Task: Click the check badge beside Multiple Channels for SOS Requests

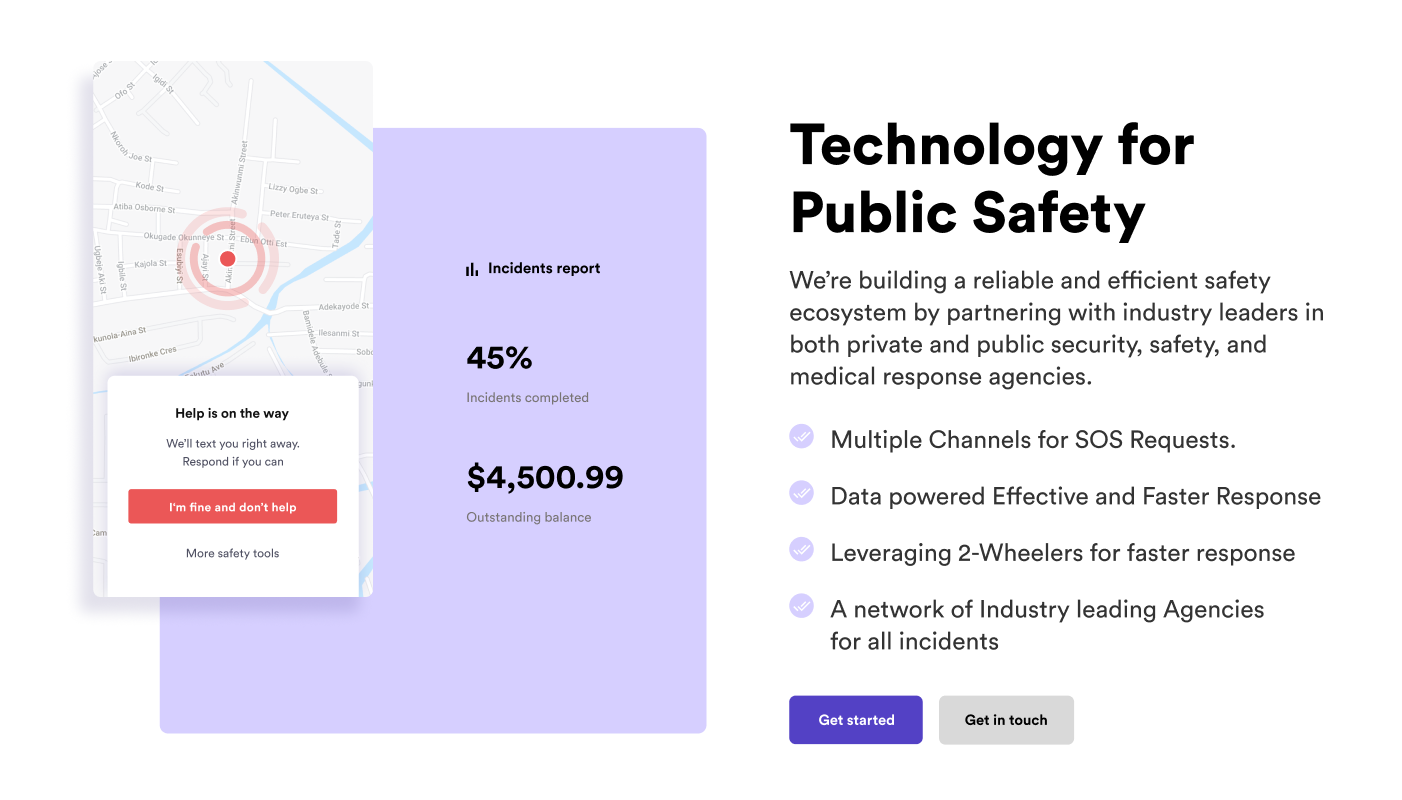Action: coord(801,437)
